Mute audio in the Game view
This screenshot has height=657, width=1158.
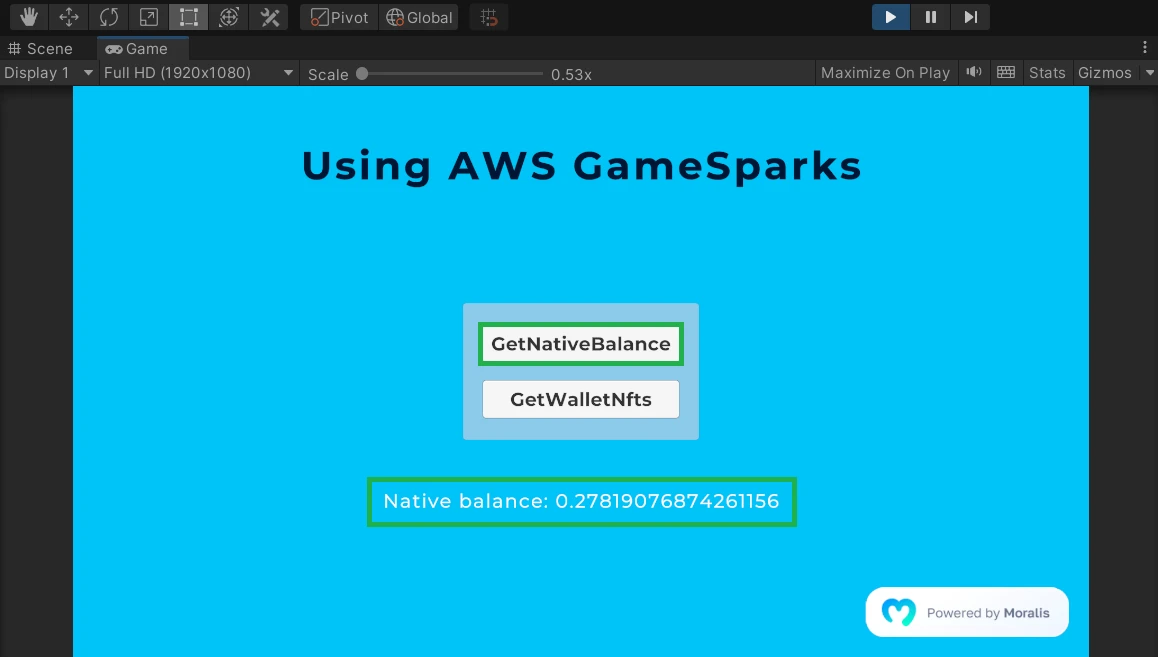[x=972, y=73]
